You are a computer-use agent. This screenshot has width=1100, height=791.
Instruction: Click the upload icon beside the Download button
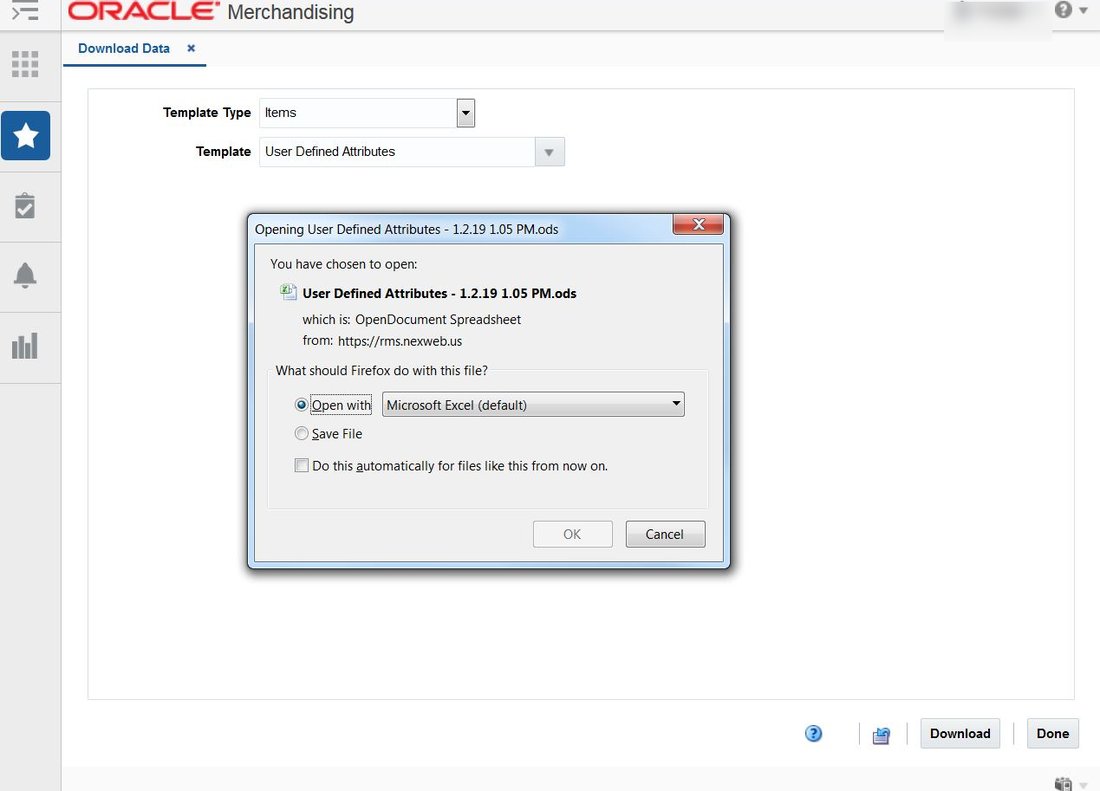point(882,735)
